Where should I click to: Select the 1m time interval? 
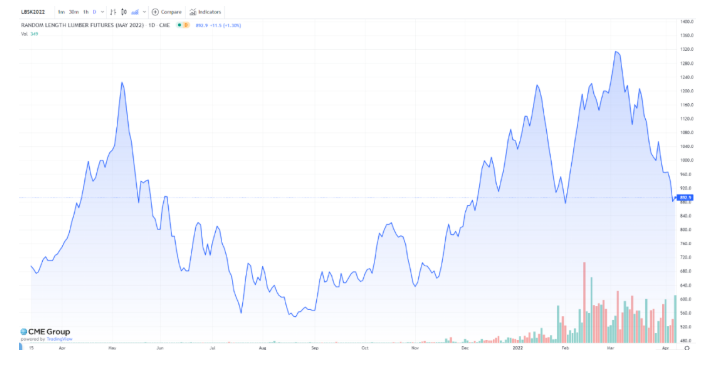tap(62, 12)
